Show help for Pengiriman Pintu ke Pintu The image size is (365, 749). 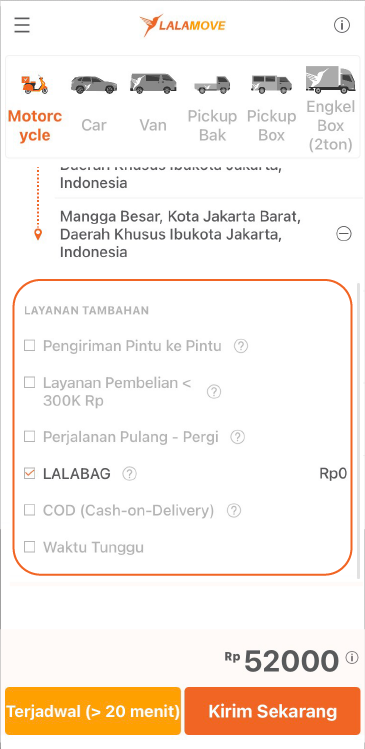point(241,346)
